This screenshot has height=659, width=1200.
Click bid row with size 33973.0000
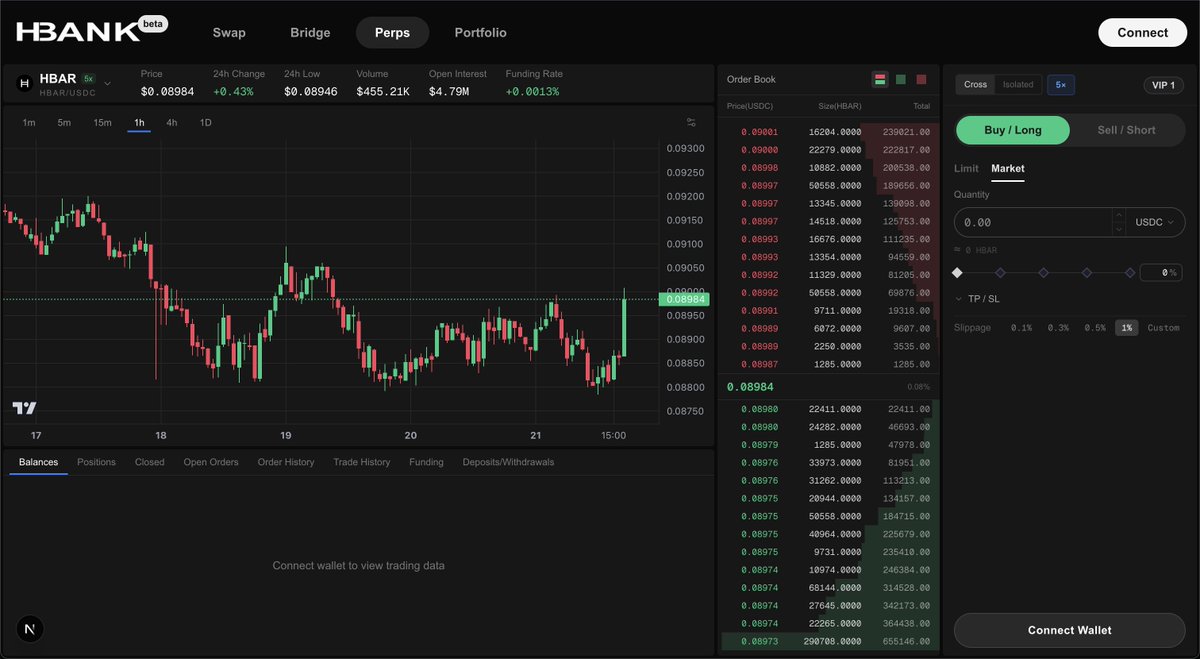(x=829, y=463)
